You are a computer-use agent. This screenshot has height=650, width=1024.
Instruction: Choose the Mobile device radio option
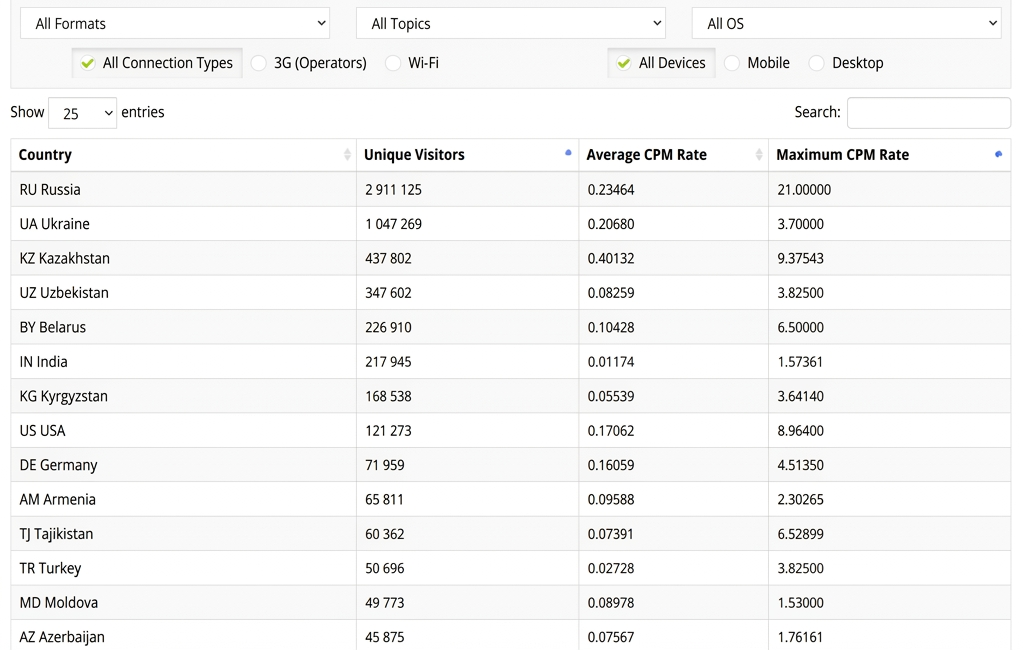pyautogui.click(x=758, y=63)
